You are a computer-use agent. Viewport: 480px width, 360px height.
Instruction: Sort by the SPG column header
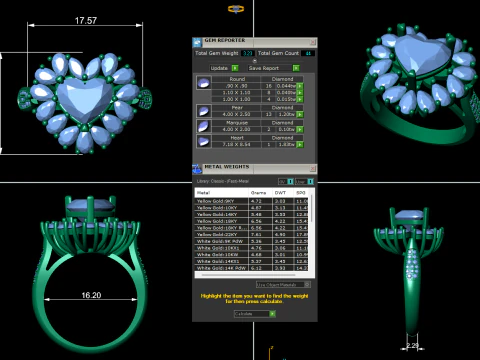pos(301,193)
